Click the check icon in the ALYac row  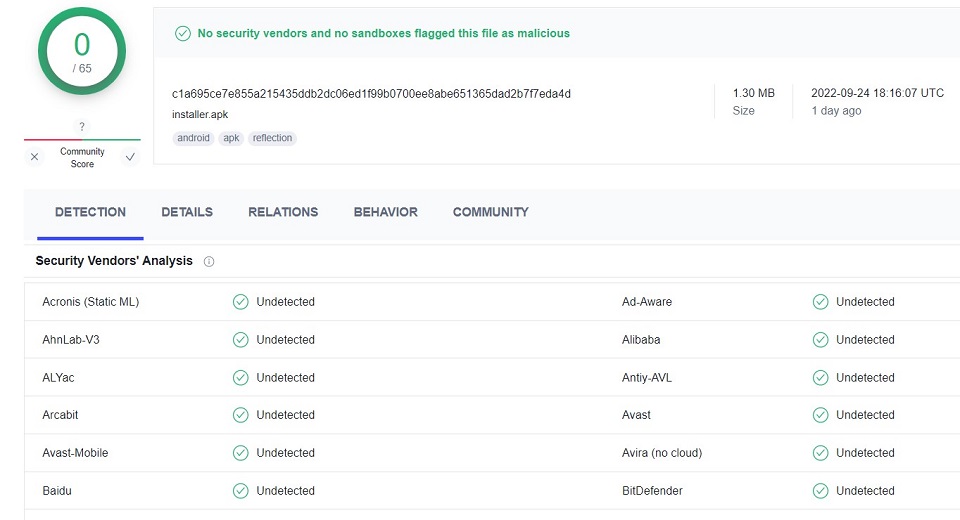point(241,378)
